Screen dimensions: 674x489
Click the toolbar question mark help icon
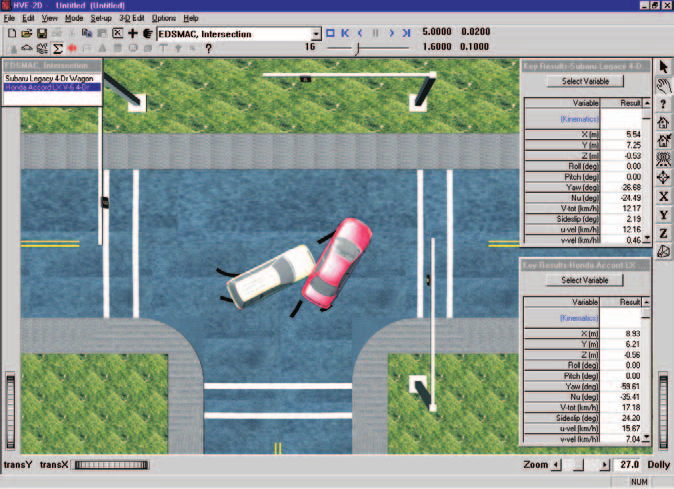208,49
